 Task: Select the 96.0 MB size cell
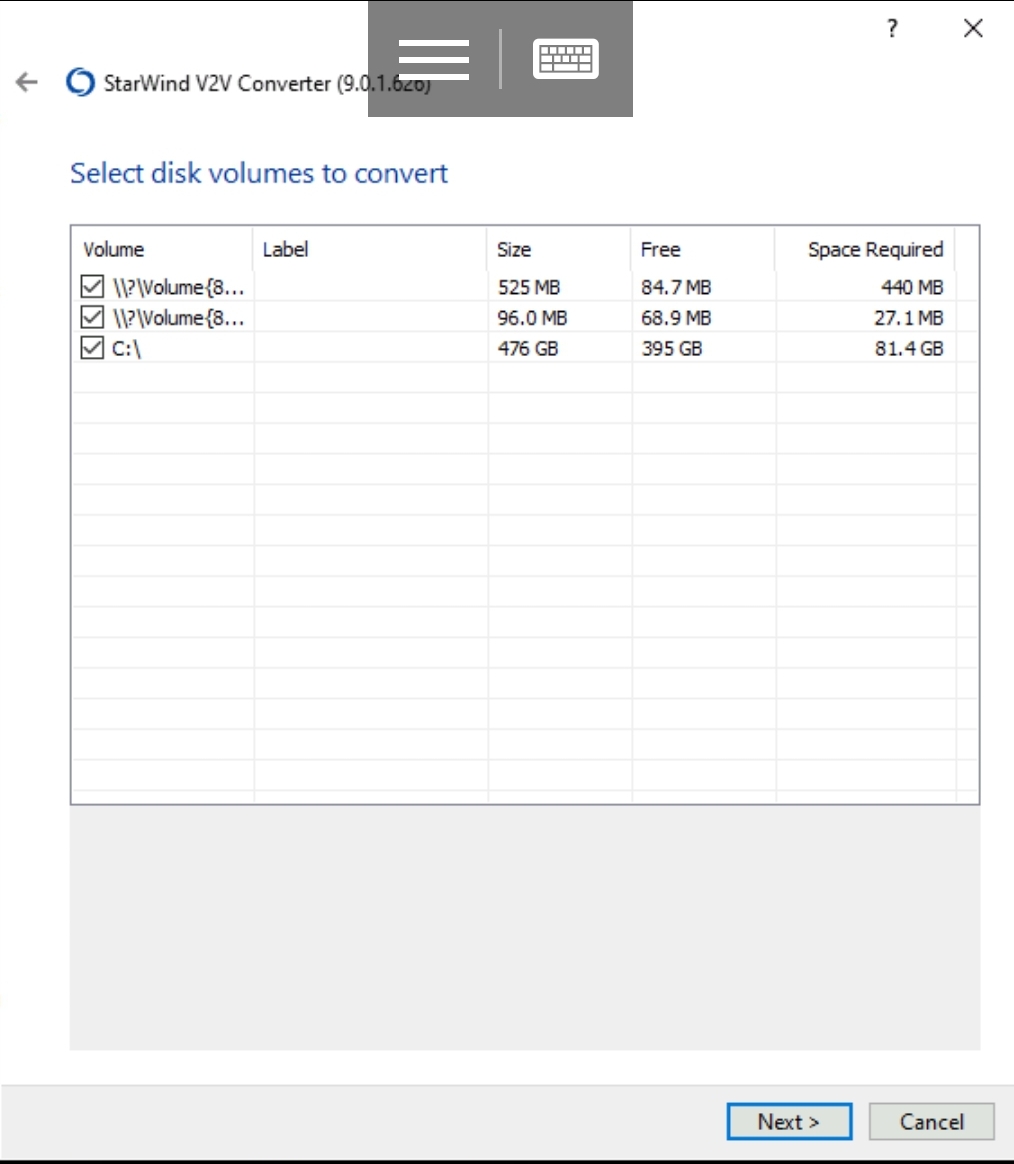coord(532,318)
